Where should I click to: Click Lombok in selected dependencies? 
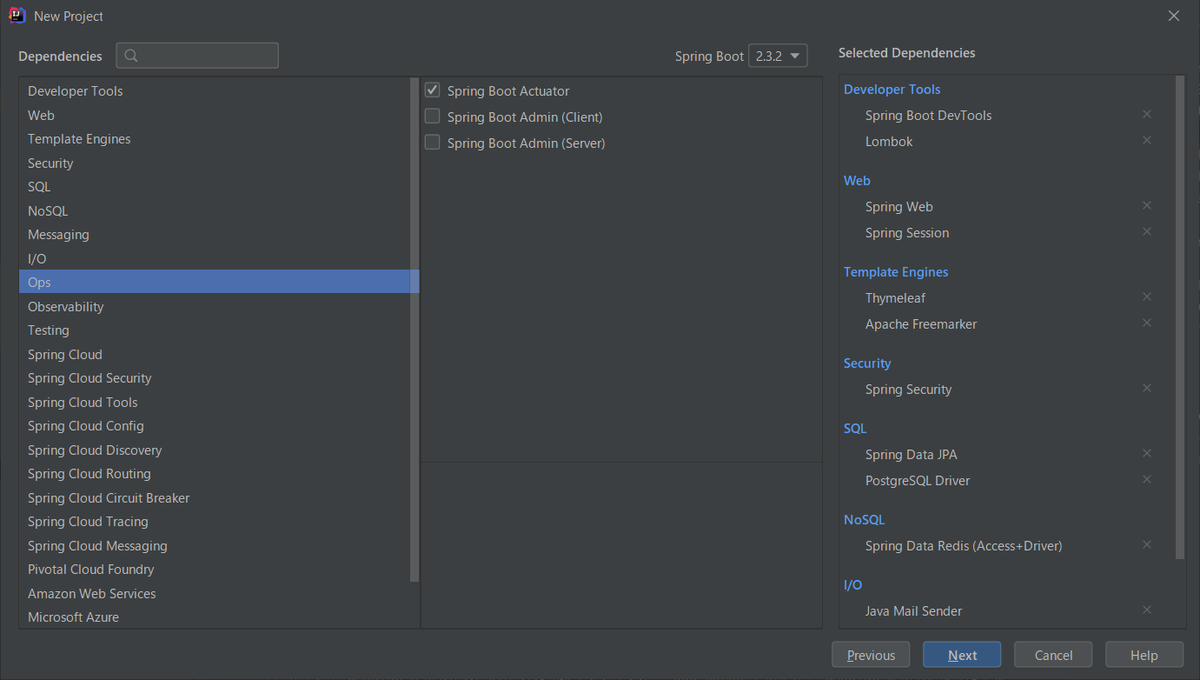(x=889, y=141)
